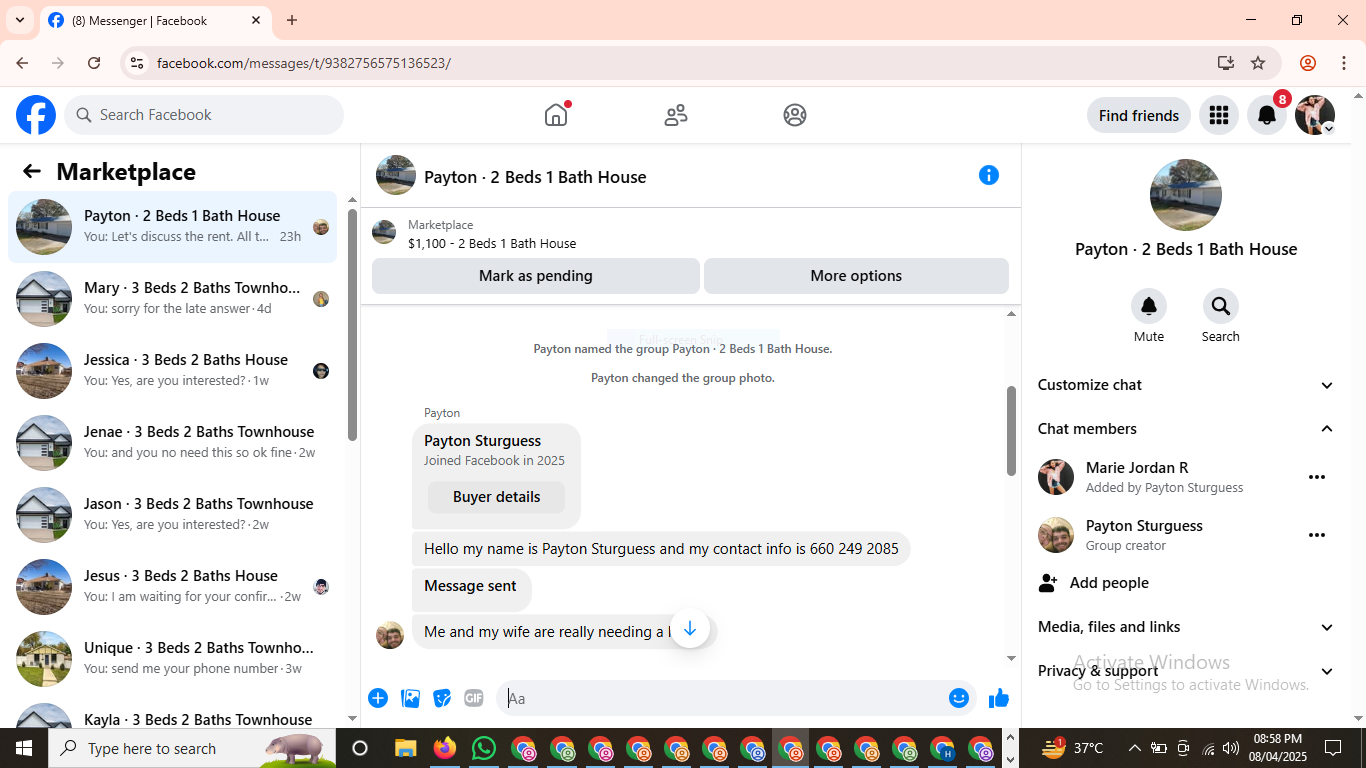Show hidden system tray icons
Screen dimensions: 1366x768
click(x=1134, y=748)
